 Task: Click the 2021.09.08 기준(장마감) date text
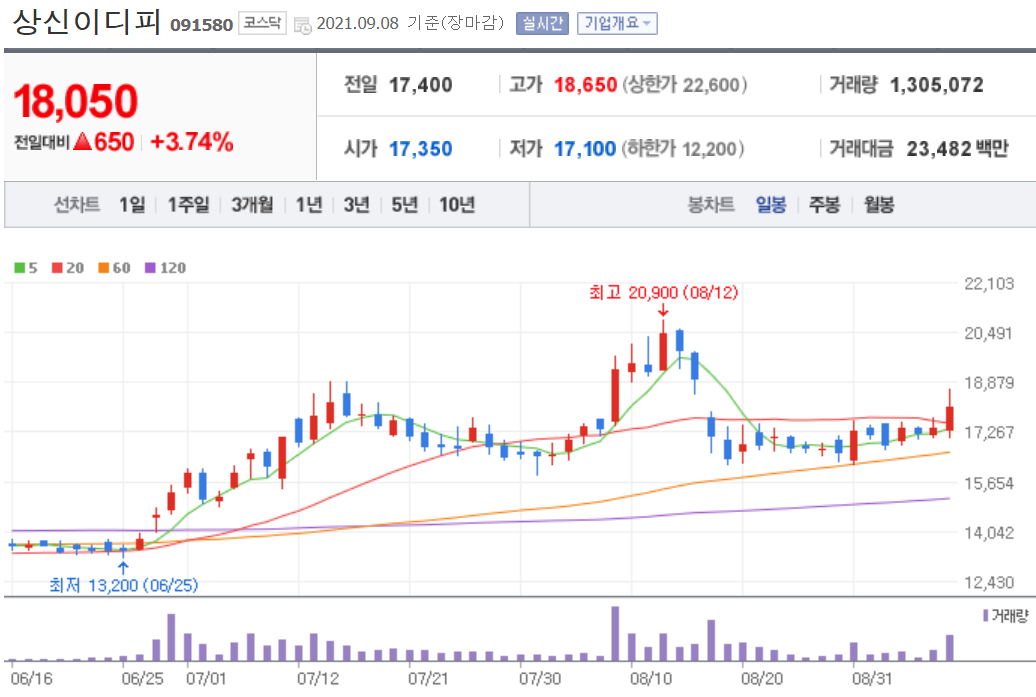[410, 23]
